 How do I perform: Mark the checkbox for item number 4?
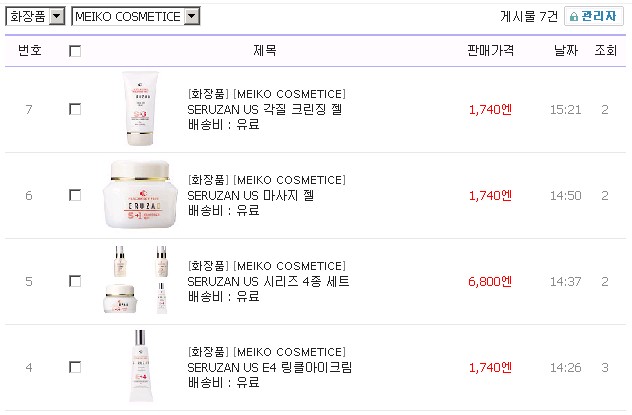pos(75,367)
